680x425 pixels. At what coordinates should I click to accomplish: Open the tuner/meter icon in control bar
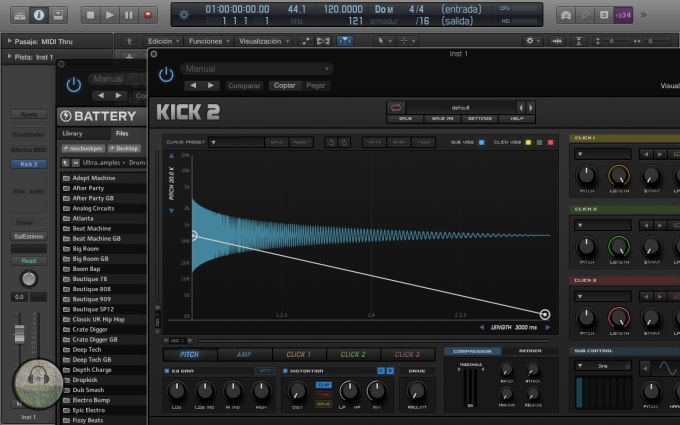[566, 15]
